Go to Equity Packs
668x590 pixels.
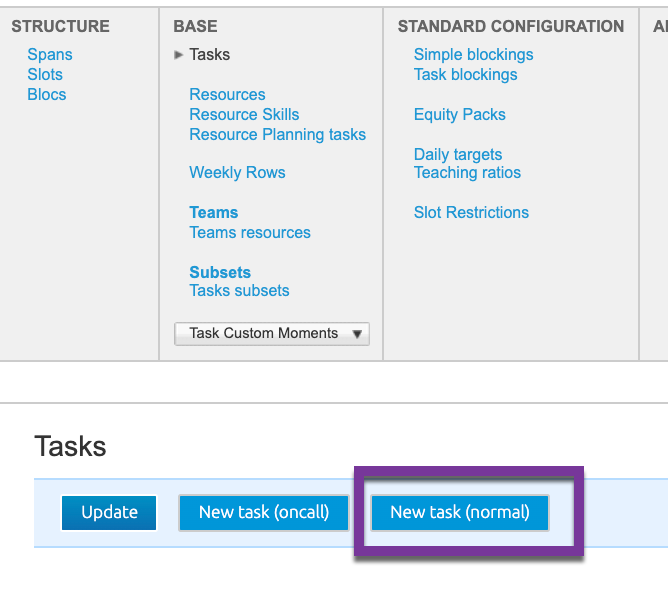[x=460, y=115]
